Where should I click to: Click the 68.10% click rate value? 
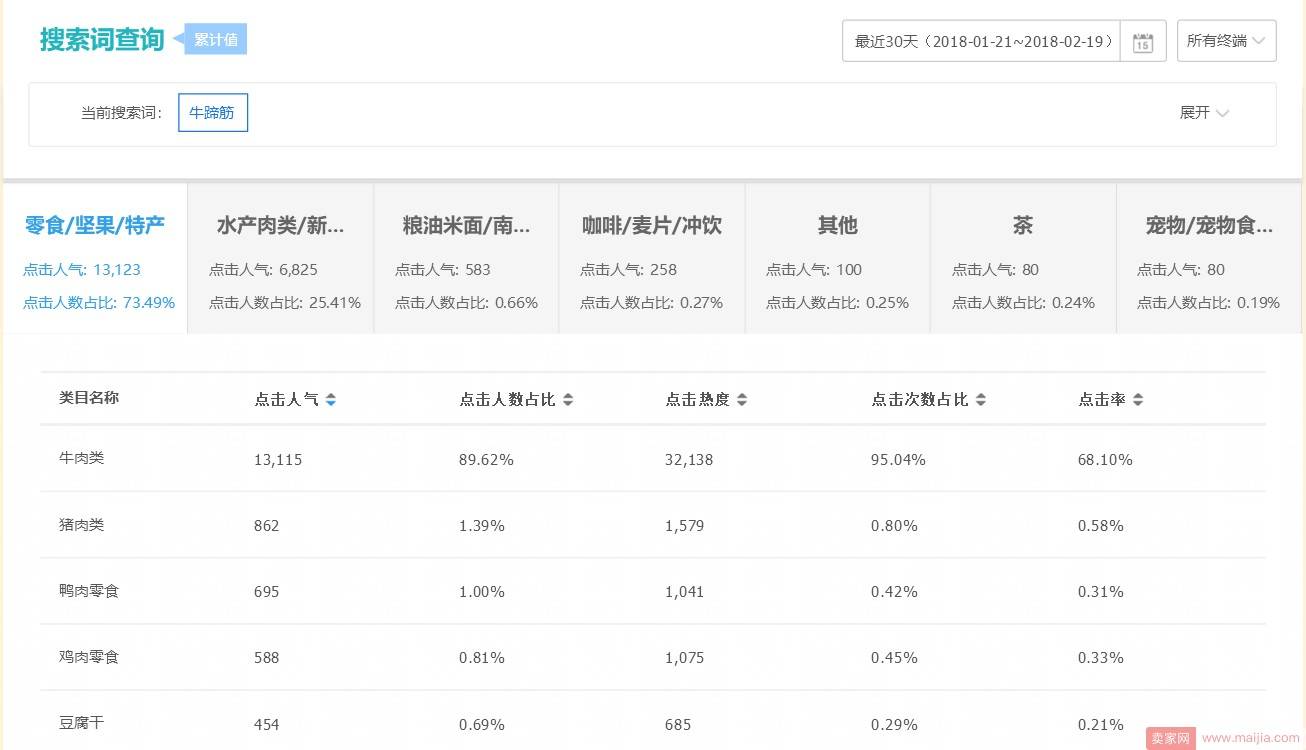pos(1105,460)
